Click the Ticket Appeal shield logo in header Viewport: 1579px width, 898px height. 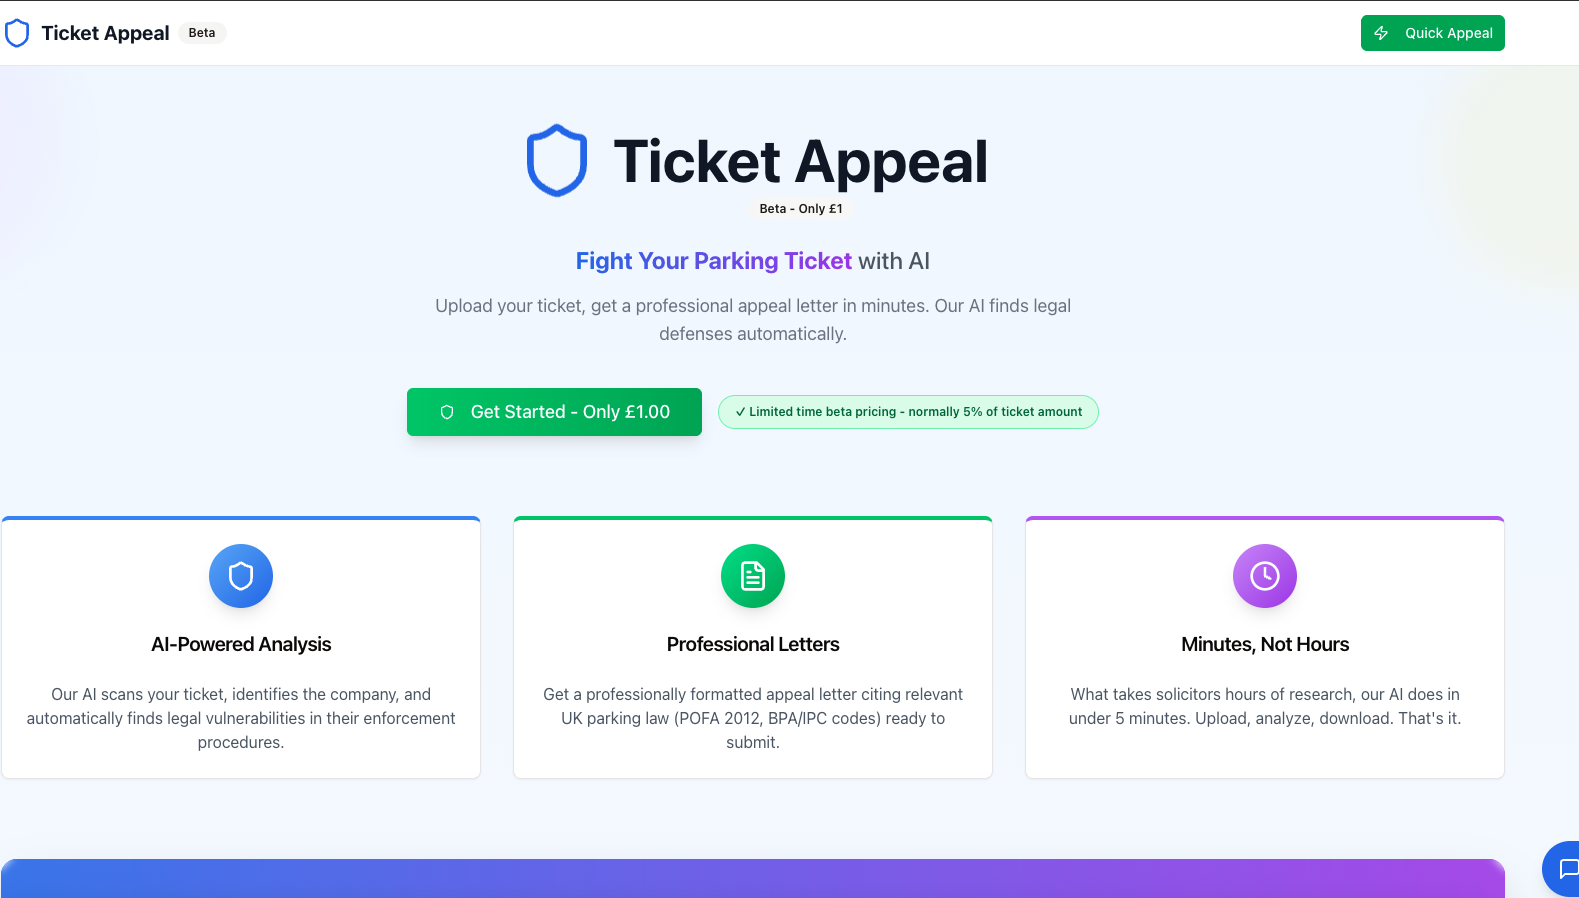point(17,32)
